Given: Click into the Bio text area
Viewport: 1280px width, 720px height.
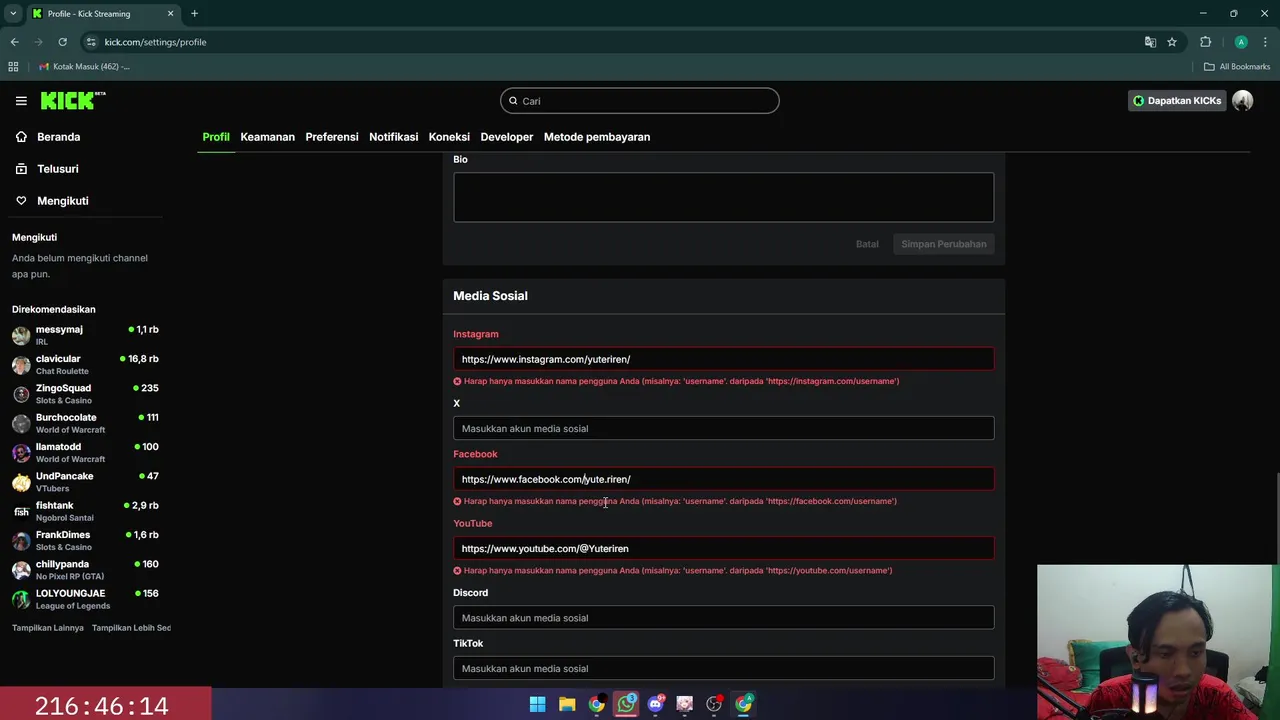Looking at the screenshot, I should point(724,197).
